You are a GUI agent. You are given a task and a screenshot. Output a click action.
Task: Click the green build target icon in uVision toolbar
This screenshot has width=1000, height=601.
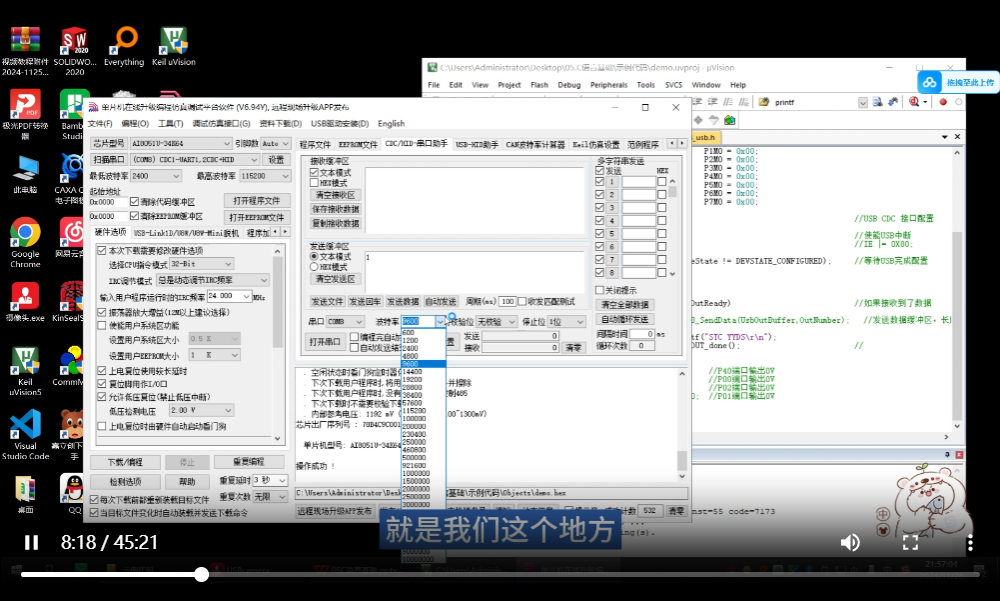730,120
